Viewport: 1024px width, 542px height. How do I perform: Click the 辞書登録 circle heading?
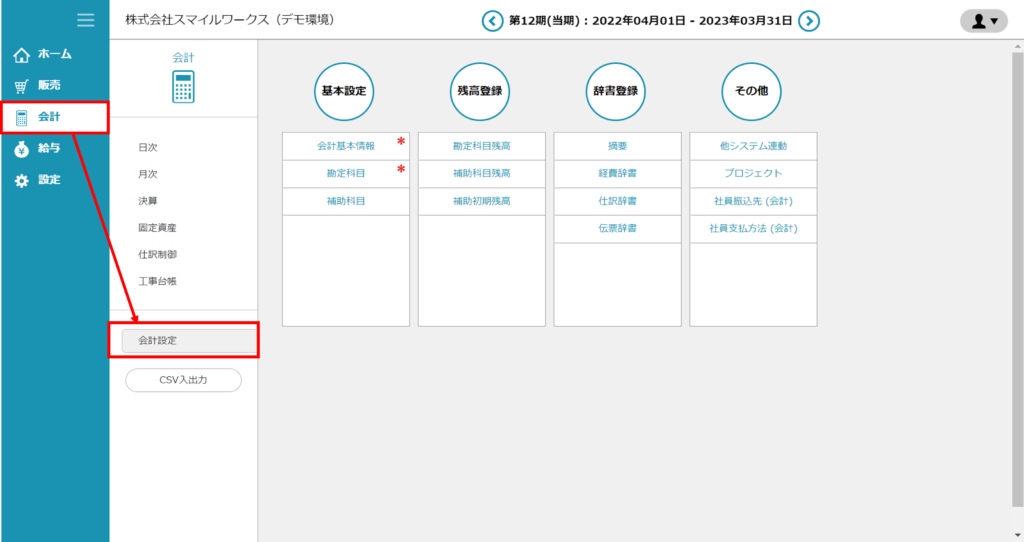(x=616, y=91)
